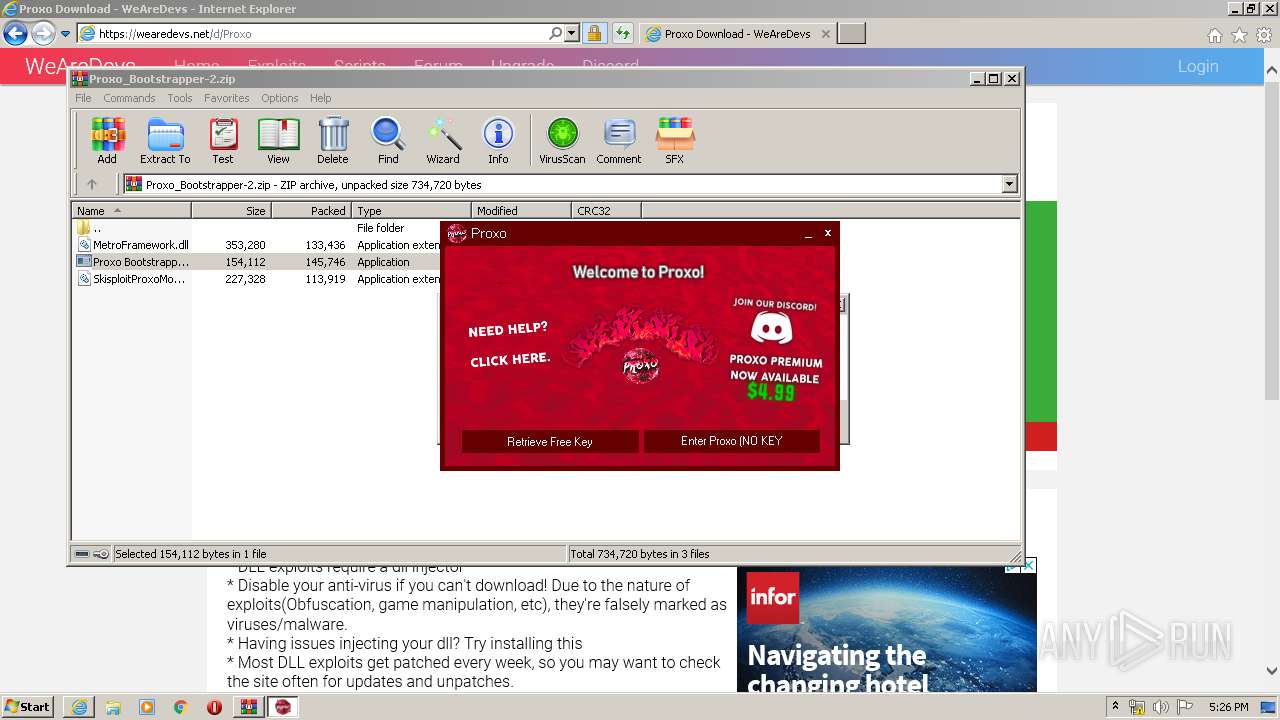Run the VirusScan toolbar icon
The height and width of the screenshot is (720, 1280).
click(x=562, y=140)
